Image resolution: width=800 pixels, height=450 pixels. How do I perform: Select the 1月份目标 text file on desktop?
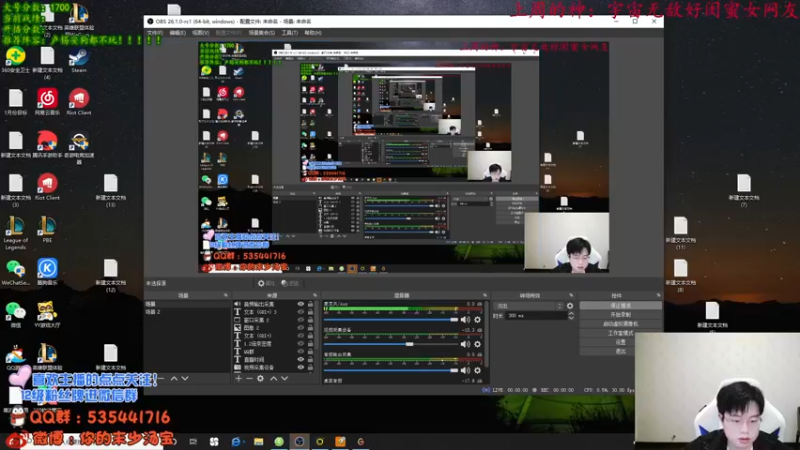point(15,102)
